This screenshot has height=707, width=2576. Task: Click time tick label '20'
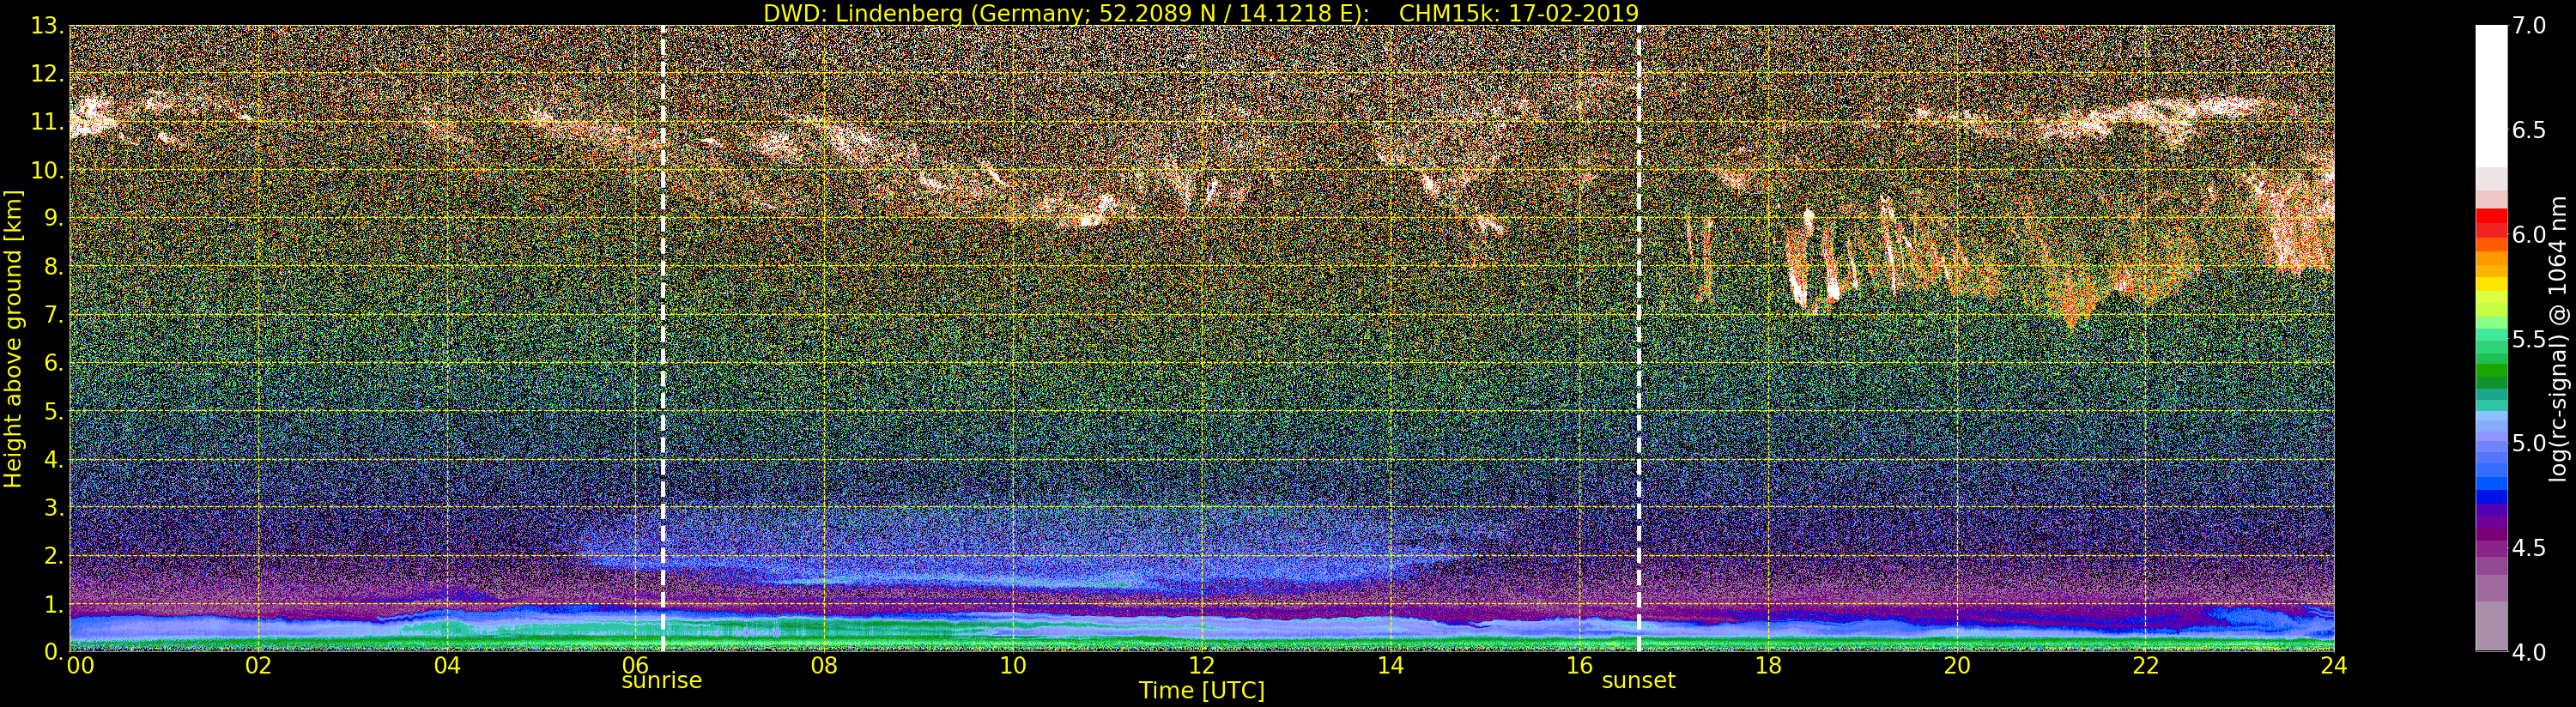(1957, 665)
